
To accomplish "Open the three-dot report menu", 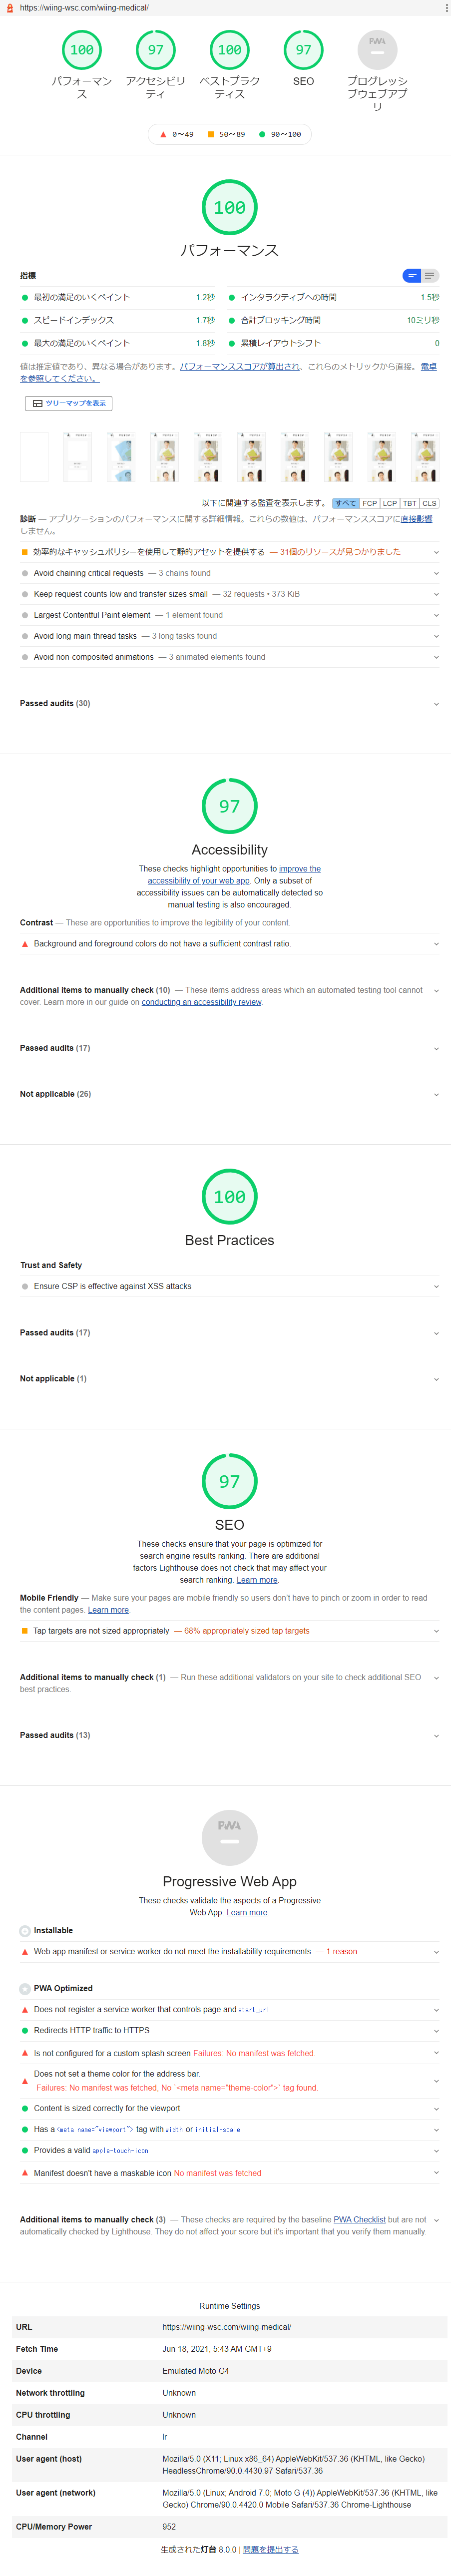I will pos(446,8).
